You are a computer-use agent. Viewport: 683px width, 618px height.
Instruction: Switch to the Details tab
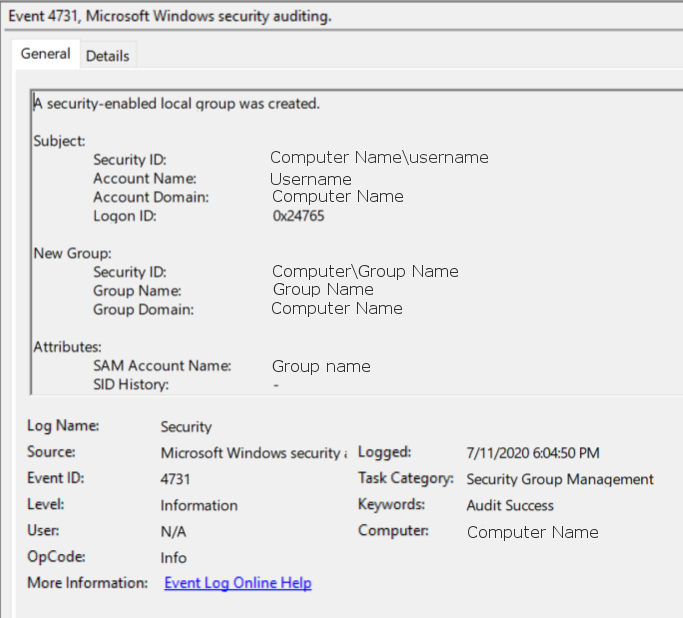coord(107,56)
